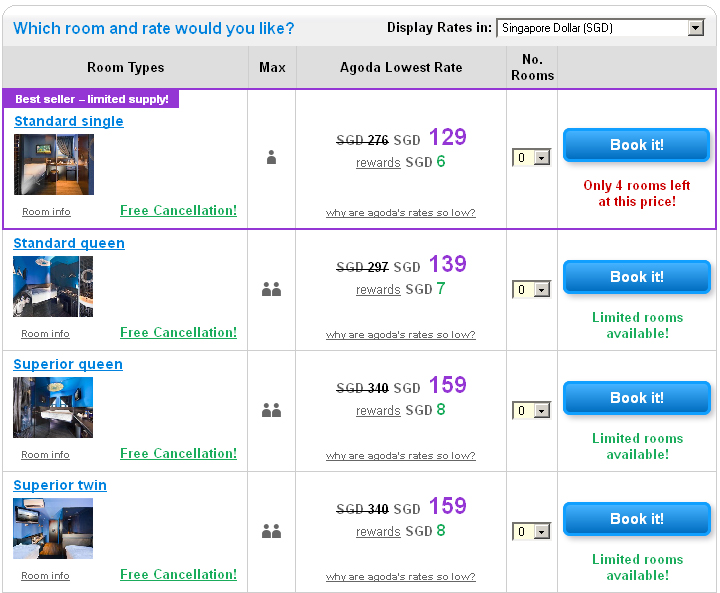
Task: Open Room info for Standard queen
Action: pos(45,333)
